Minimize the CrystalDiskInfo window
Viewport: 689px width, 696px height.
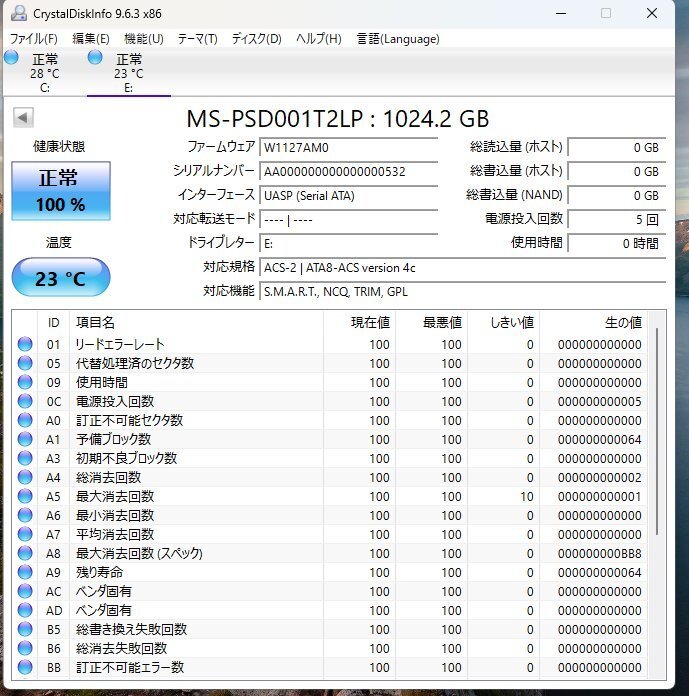pyautogui.click(x=561, y=13)
